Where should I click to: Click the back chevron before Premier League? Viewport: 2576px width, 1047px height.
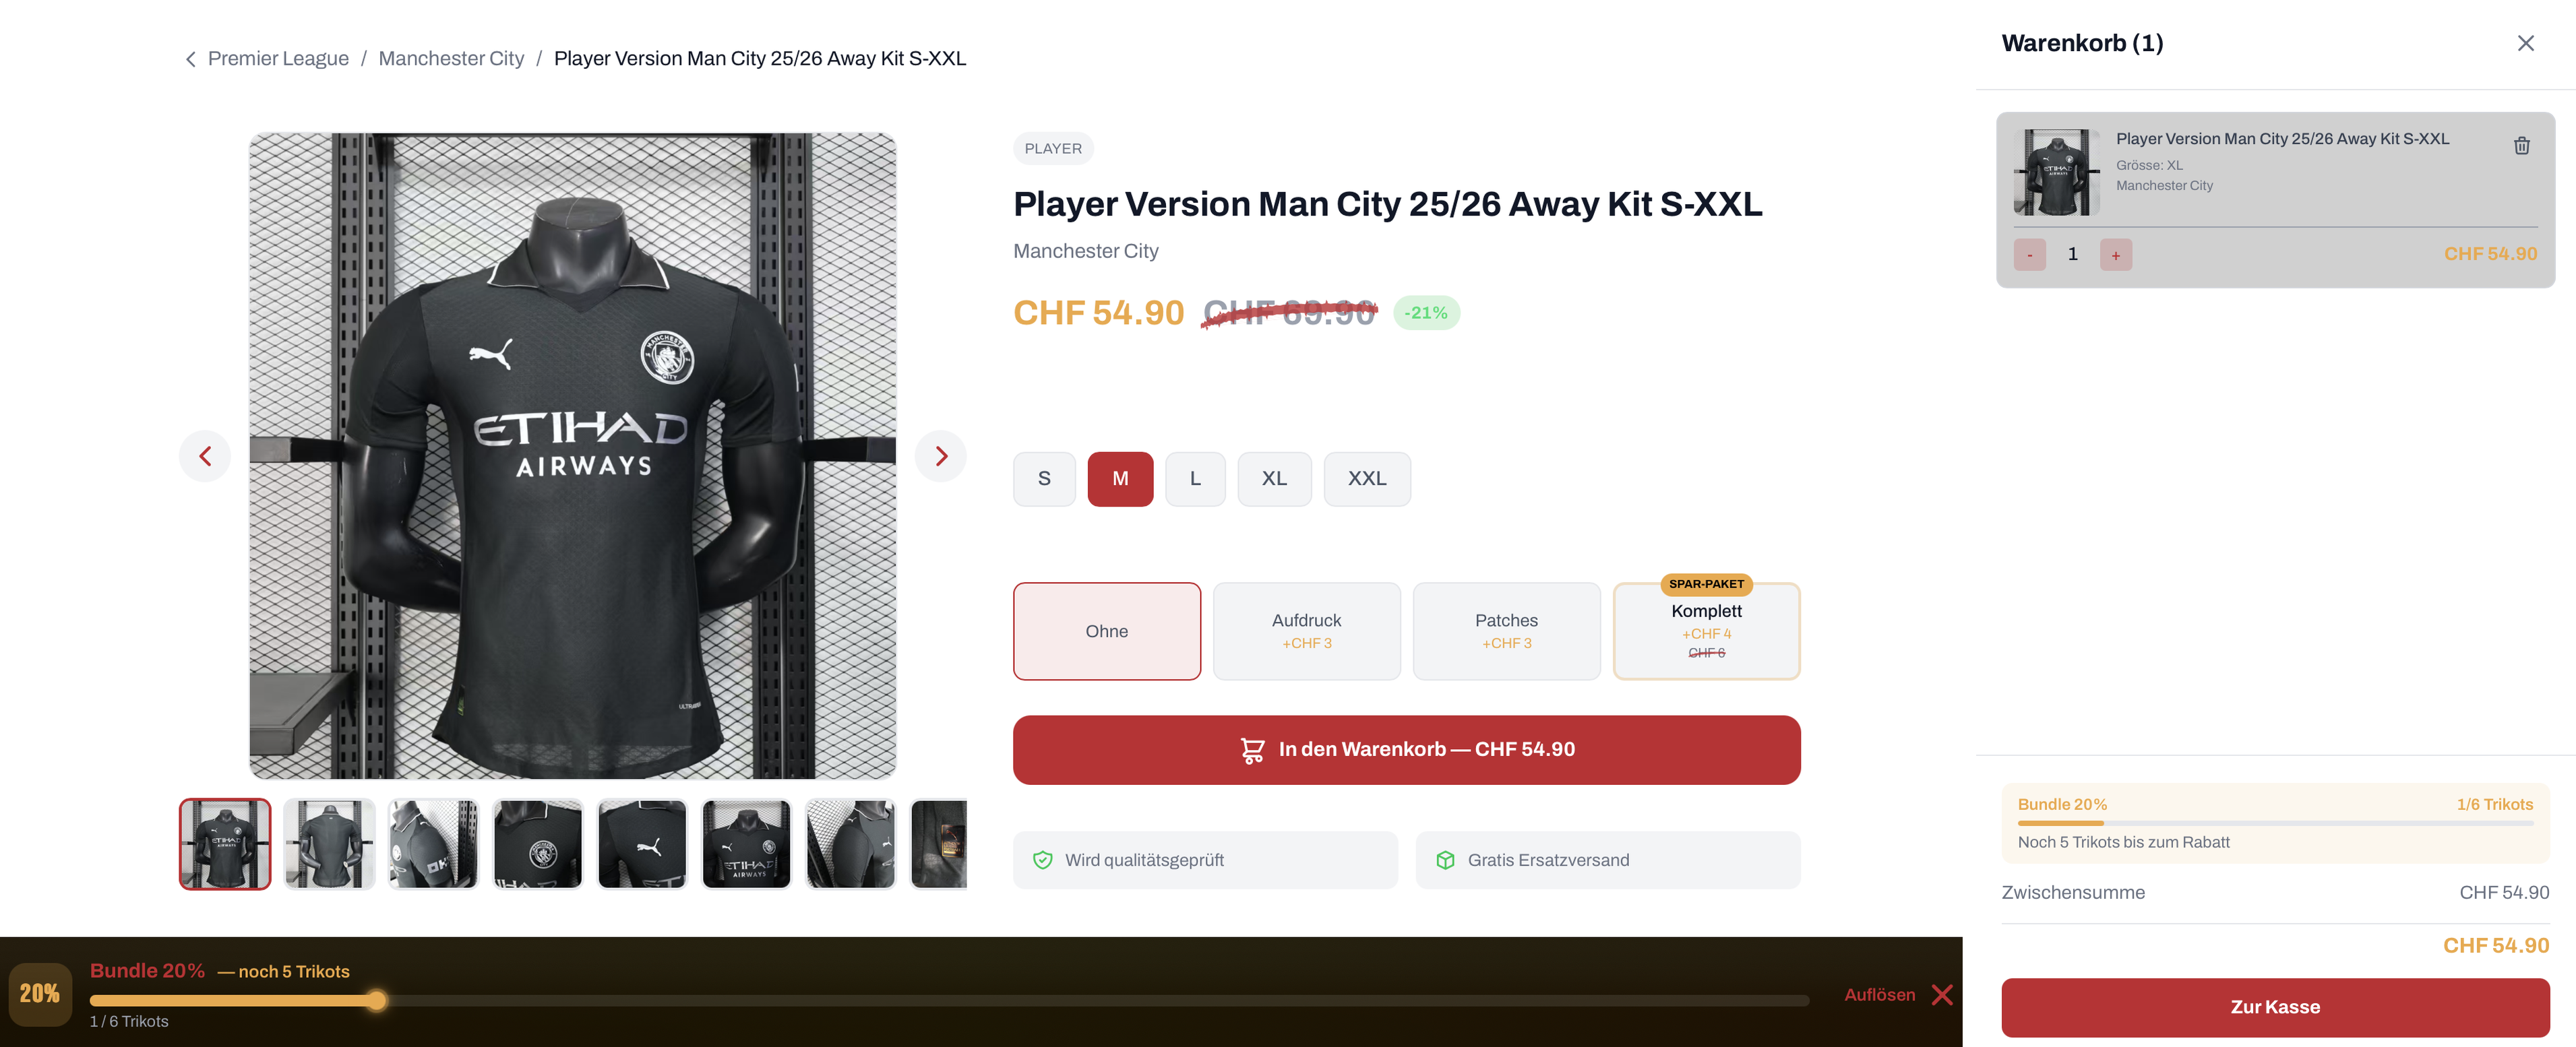click(190, 59)
